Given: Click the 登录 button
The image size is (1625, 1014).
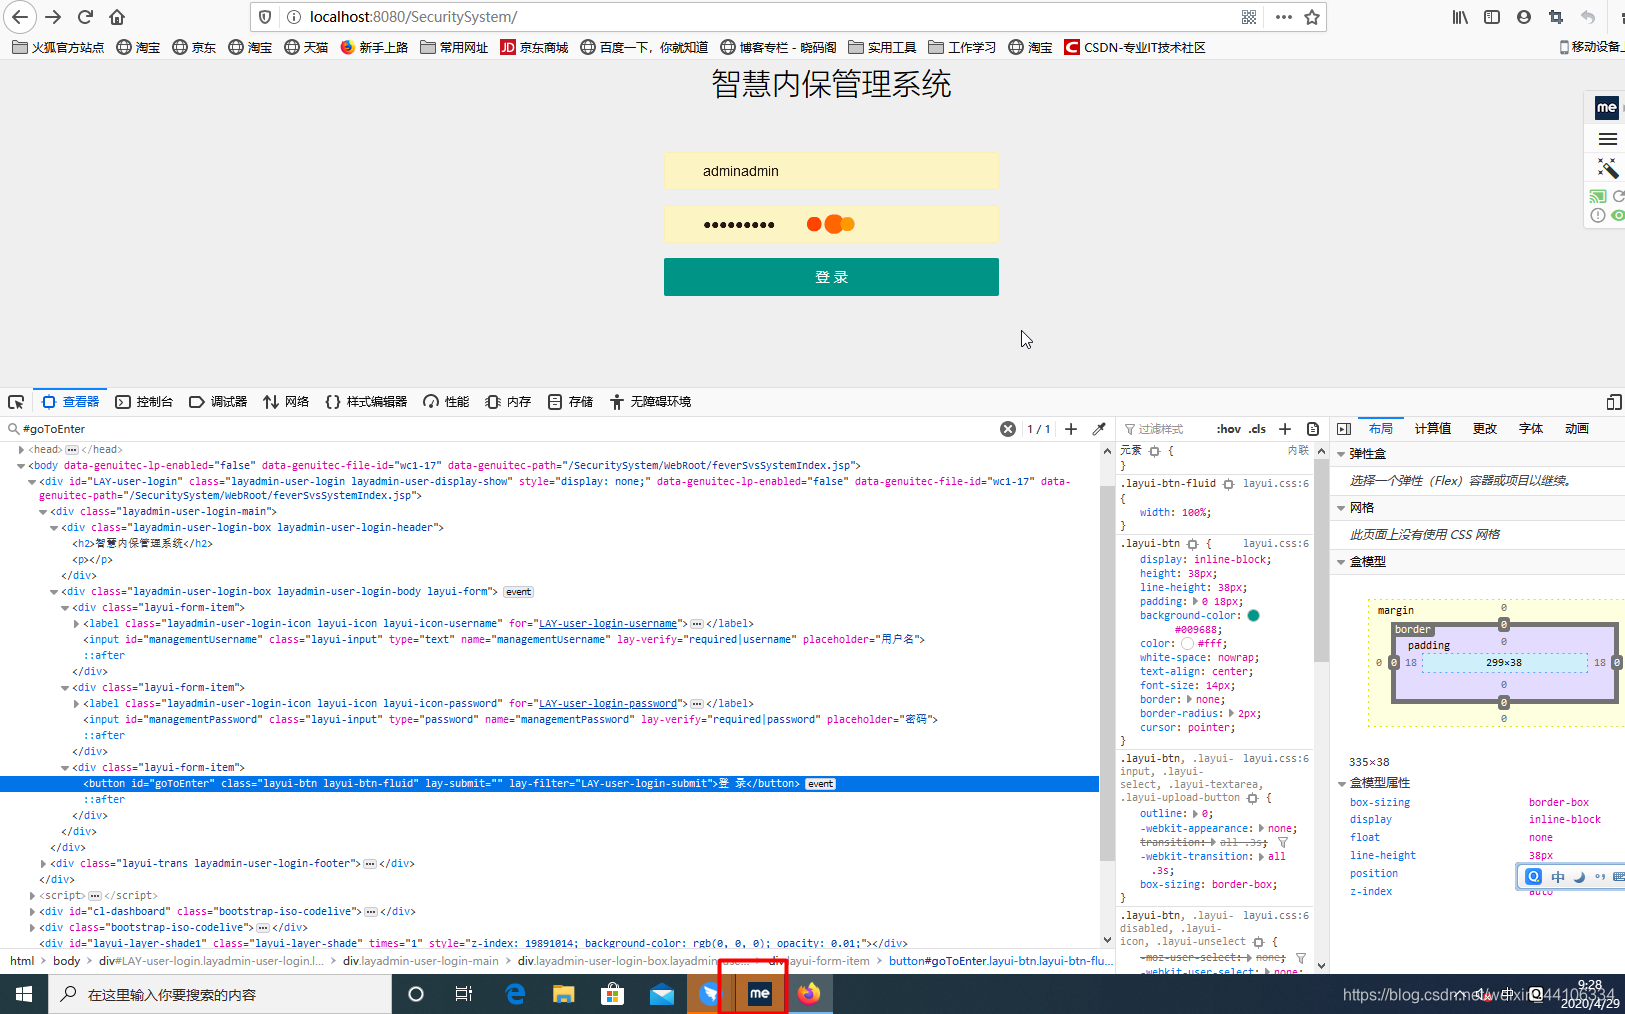Looking at the screenshot, I should tap(831, 277).
